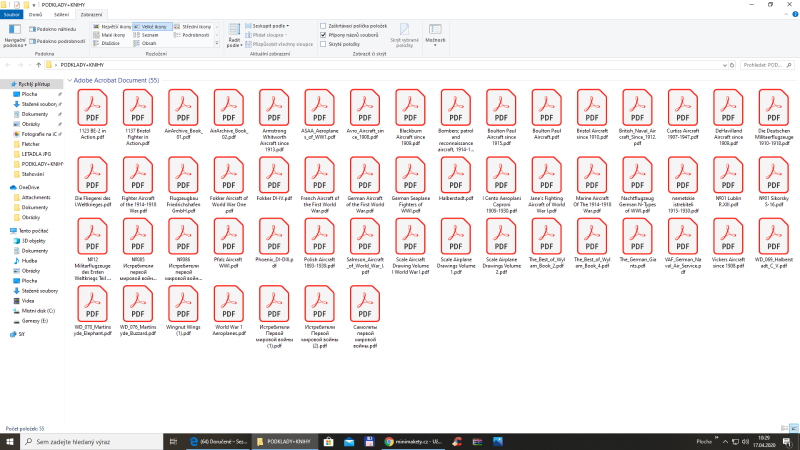Switch layout to Podrobnosti details view
Viewport: 800px width, 450px height.
(192, 35)
